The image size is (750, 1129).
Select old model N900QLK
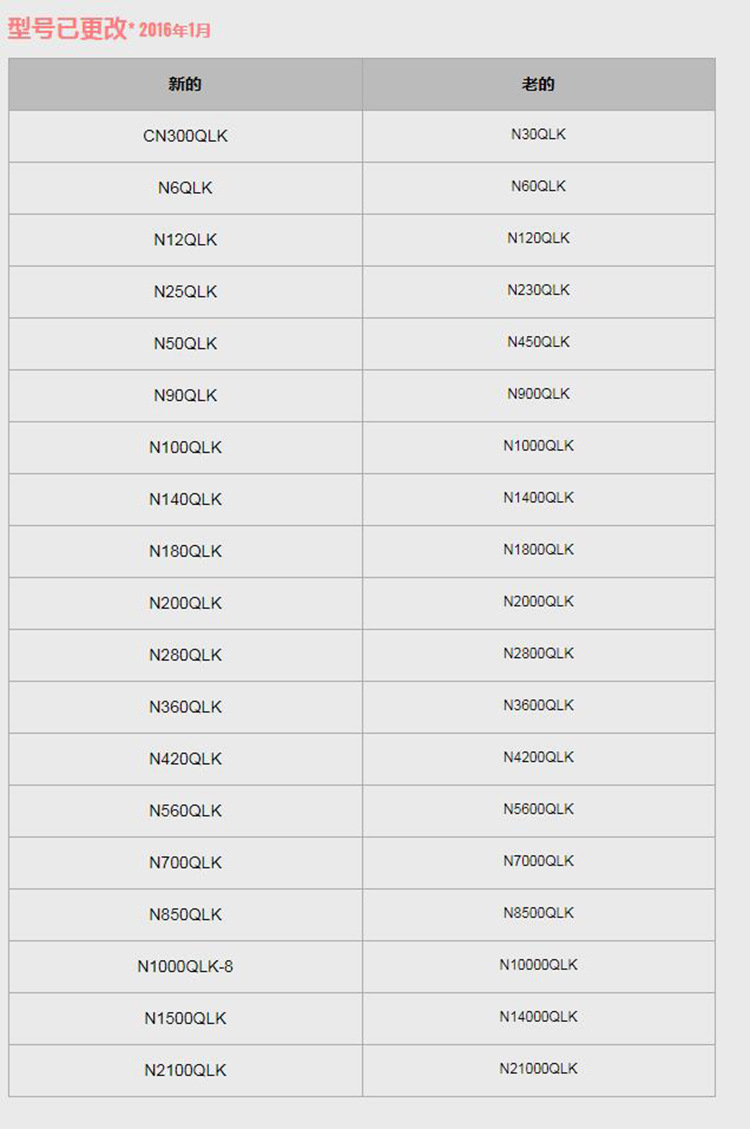tap(538, 394)
